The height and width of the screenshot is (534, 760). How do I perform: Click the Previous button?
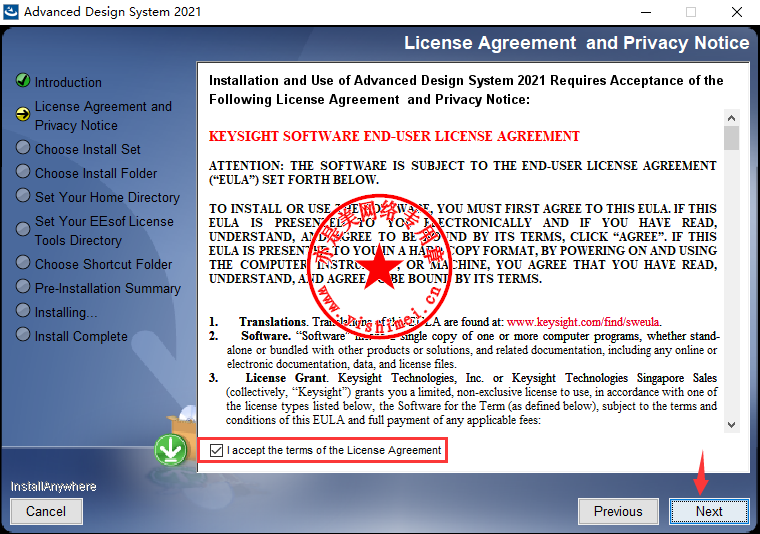click(618, 511)
